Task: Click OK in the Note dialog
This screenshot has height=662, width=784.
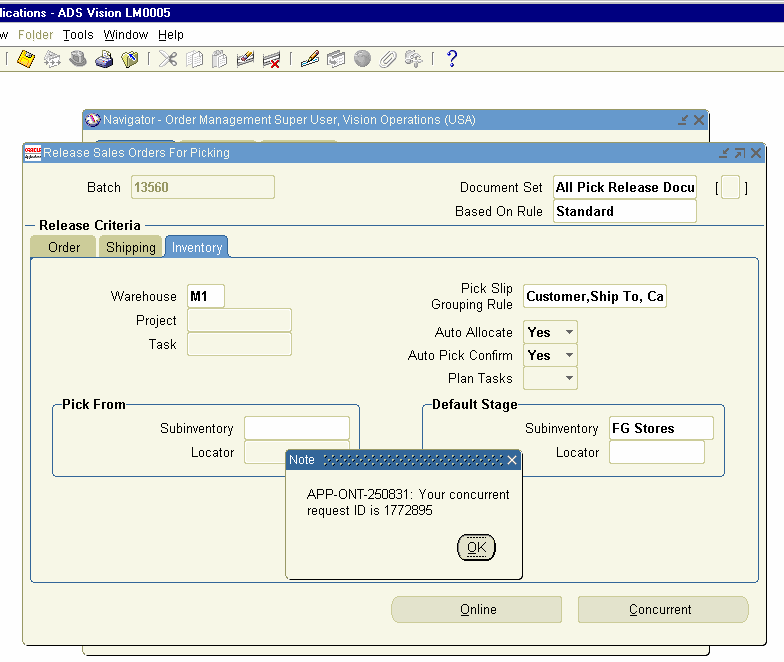Action: tap(476, 548)
